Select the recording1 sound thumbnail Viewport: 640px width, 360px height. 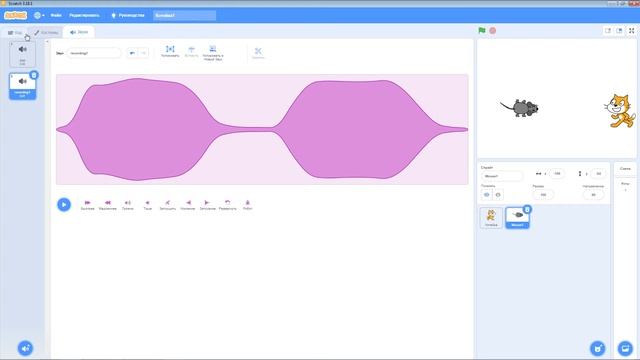tap(22, 87)
